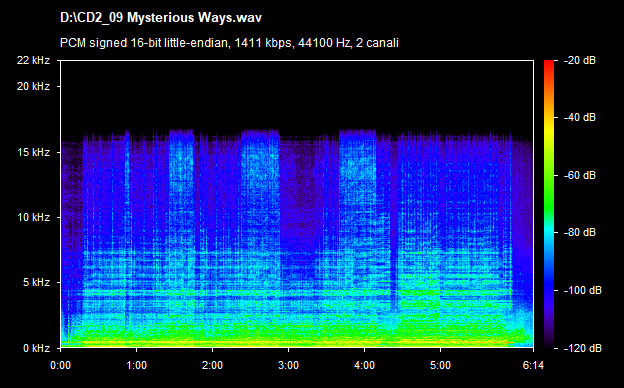Image resolution: width=624 pixels, height=388 pixels.
Task: Click the 15 kHz frequency label
Action: pyautogui.click(x=33, y=152)
